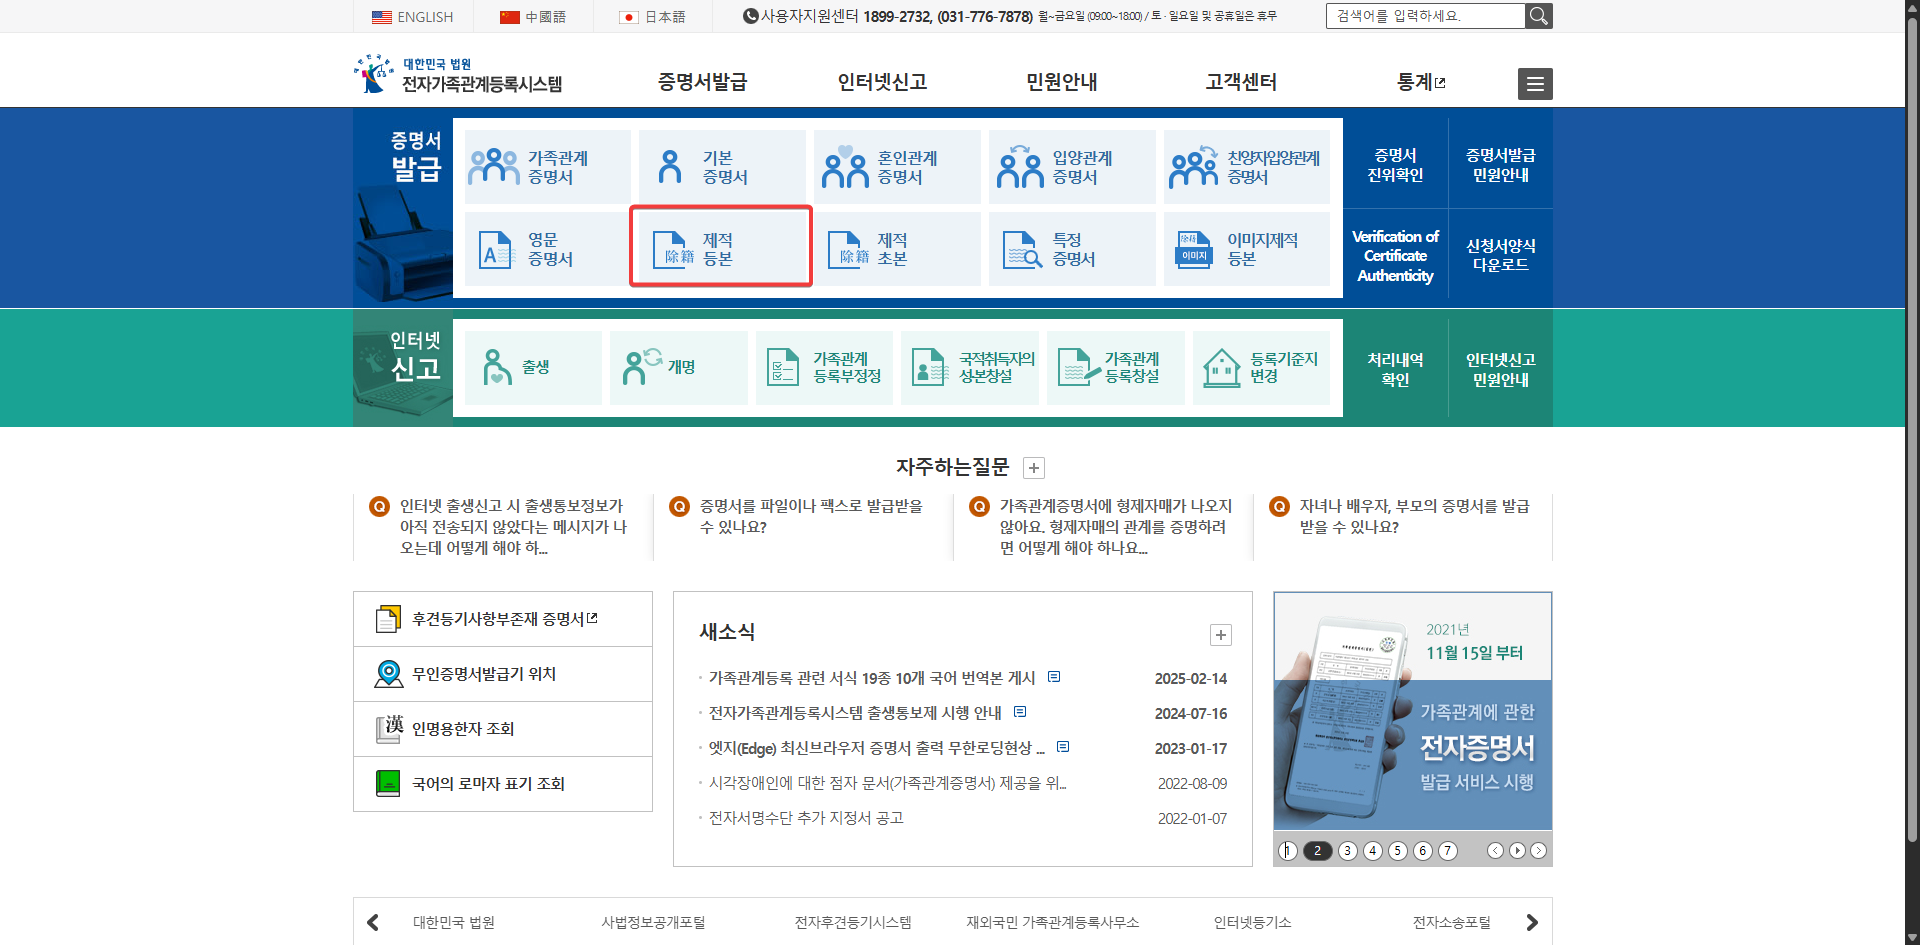Open 가족관계 등록창설 reporting

coord(1115,367)
